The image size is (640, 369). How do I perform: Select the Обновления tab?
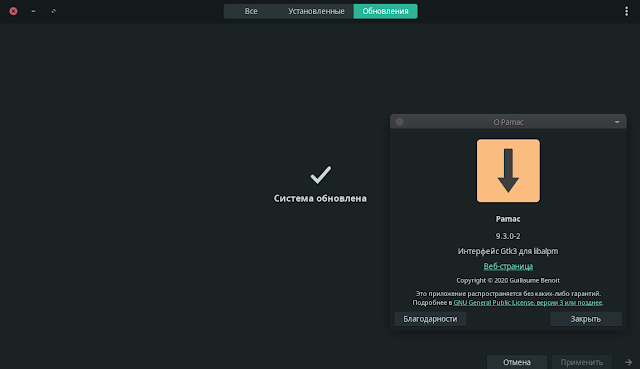coord(385,11)
